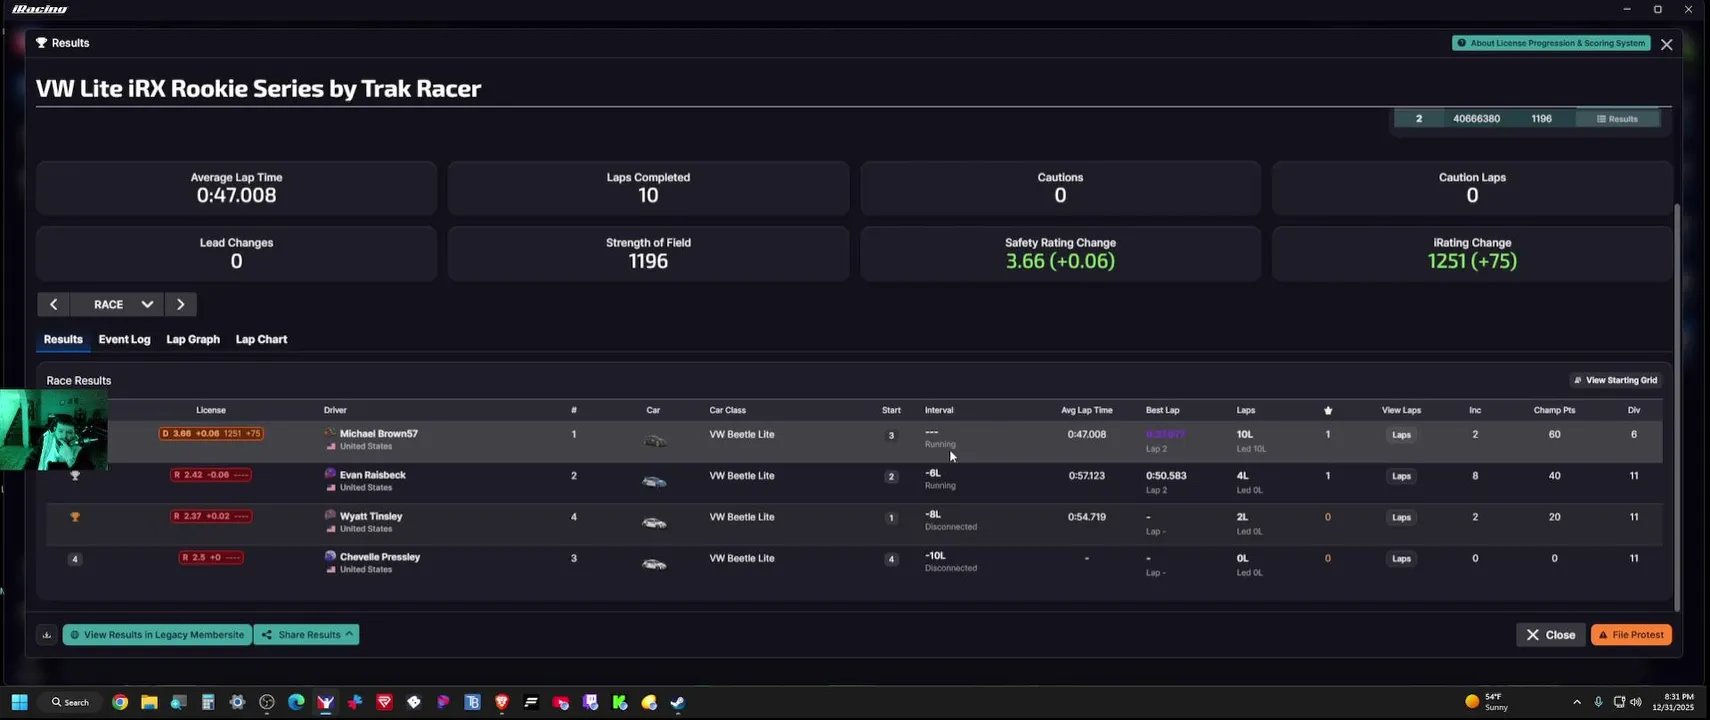Click Chevelle Pressley's helmet icon
Screen dimensions: 1710x720
pyautogui.click(x=330, y=556)
